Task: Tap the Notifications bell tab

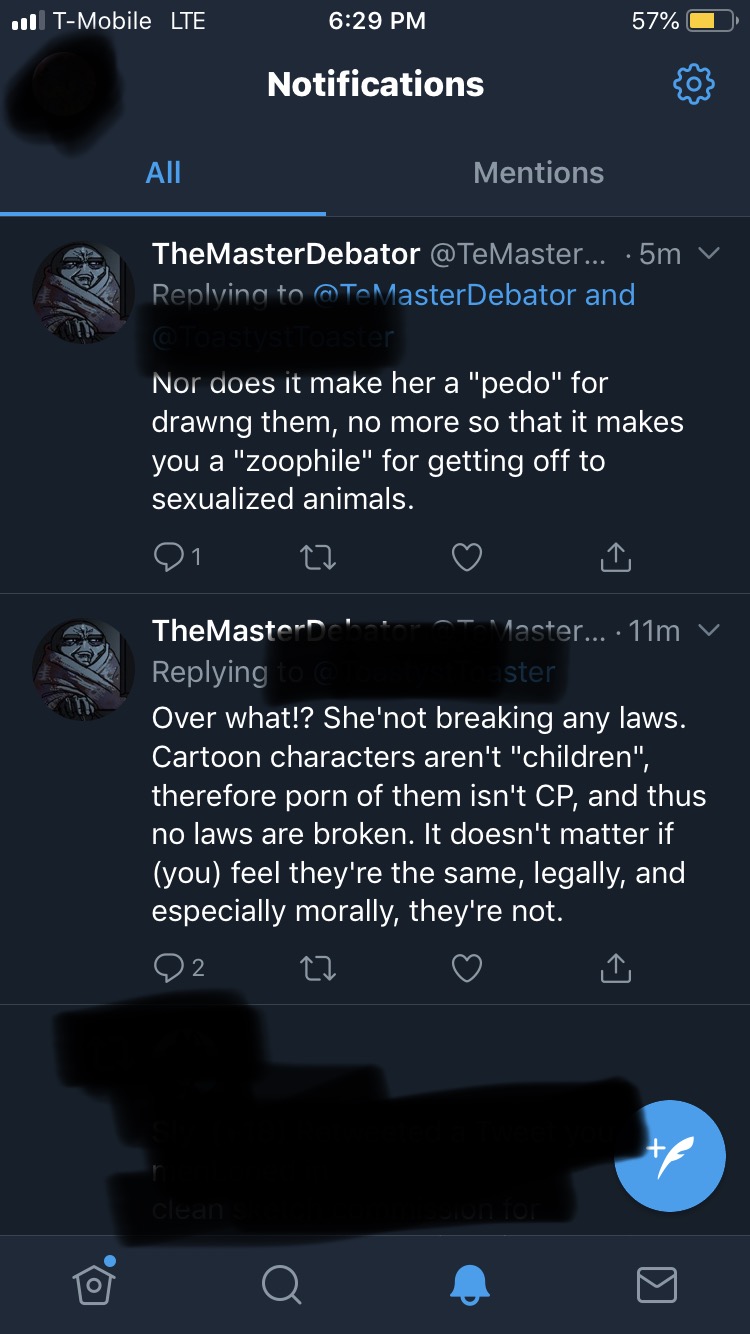Action: [469, 1285]
